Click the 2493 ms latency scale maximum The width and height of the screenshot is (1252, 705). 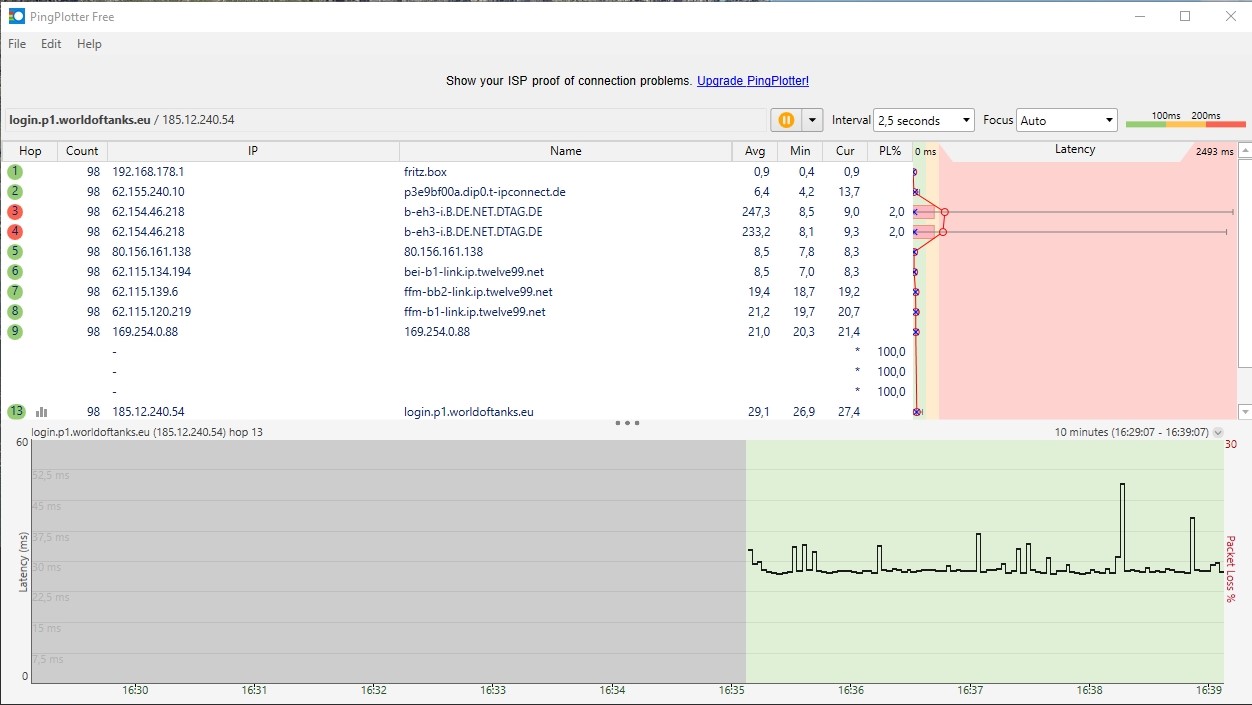(1214, 152)
